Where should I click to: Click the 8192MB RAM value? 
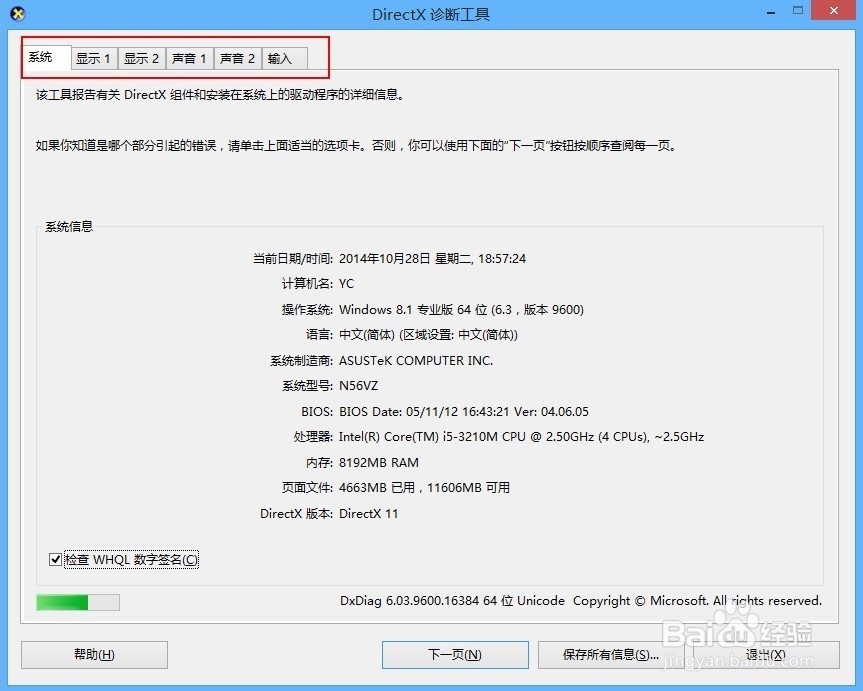click(x=379, y=463)
